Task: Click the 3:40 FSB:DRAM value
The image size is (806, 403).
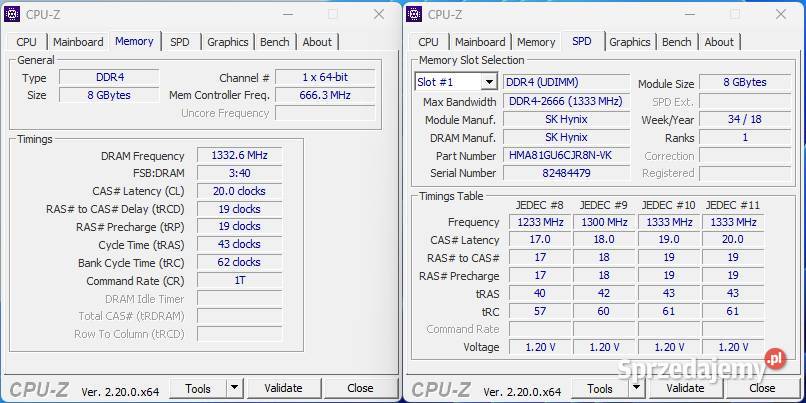Action: pyautogui.click(x=240, y=173)
